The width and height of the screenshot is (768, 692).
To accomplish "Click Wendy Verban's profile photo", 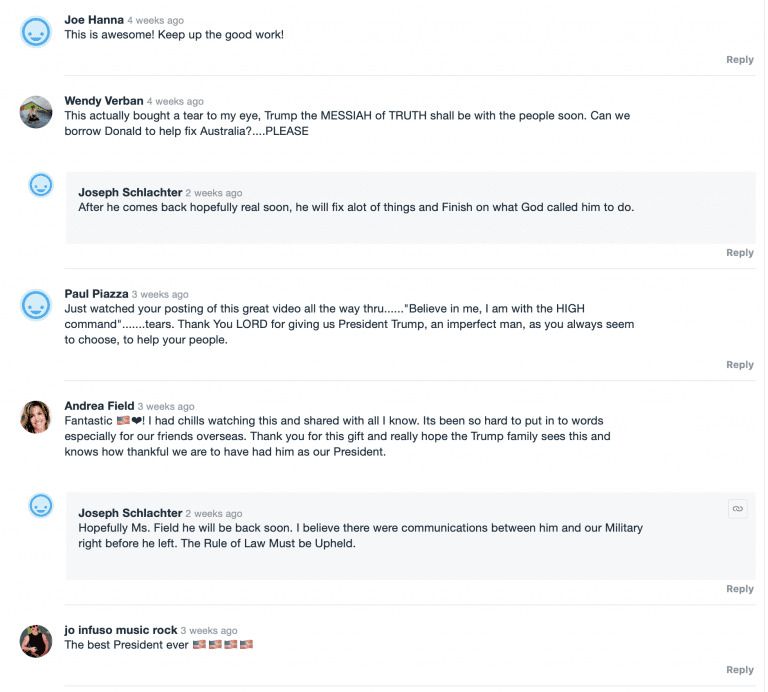I will (x=36, y=112).
